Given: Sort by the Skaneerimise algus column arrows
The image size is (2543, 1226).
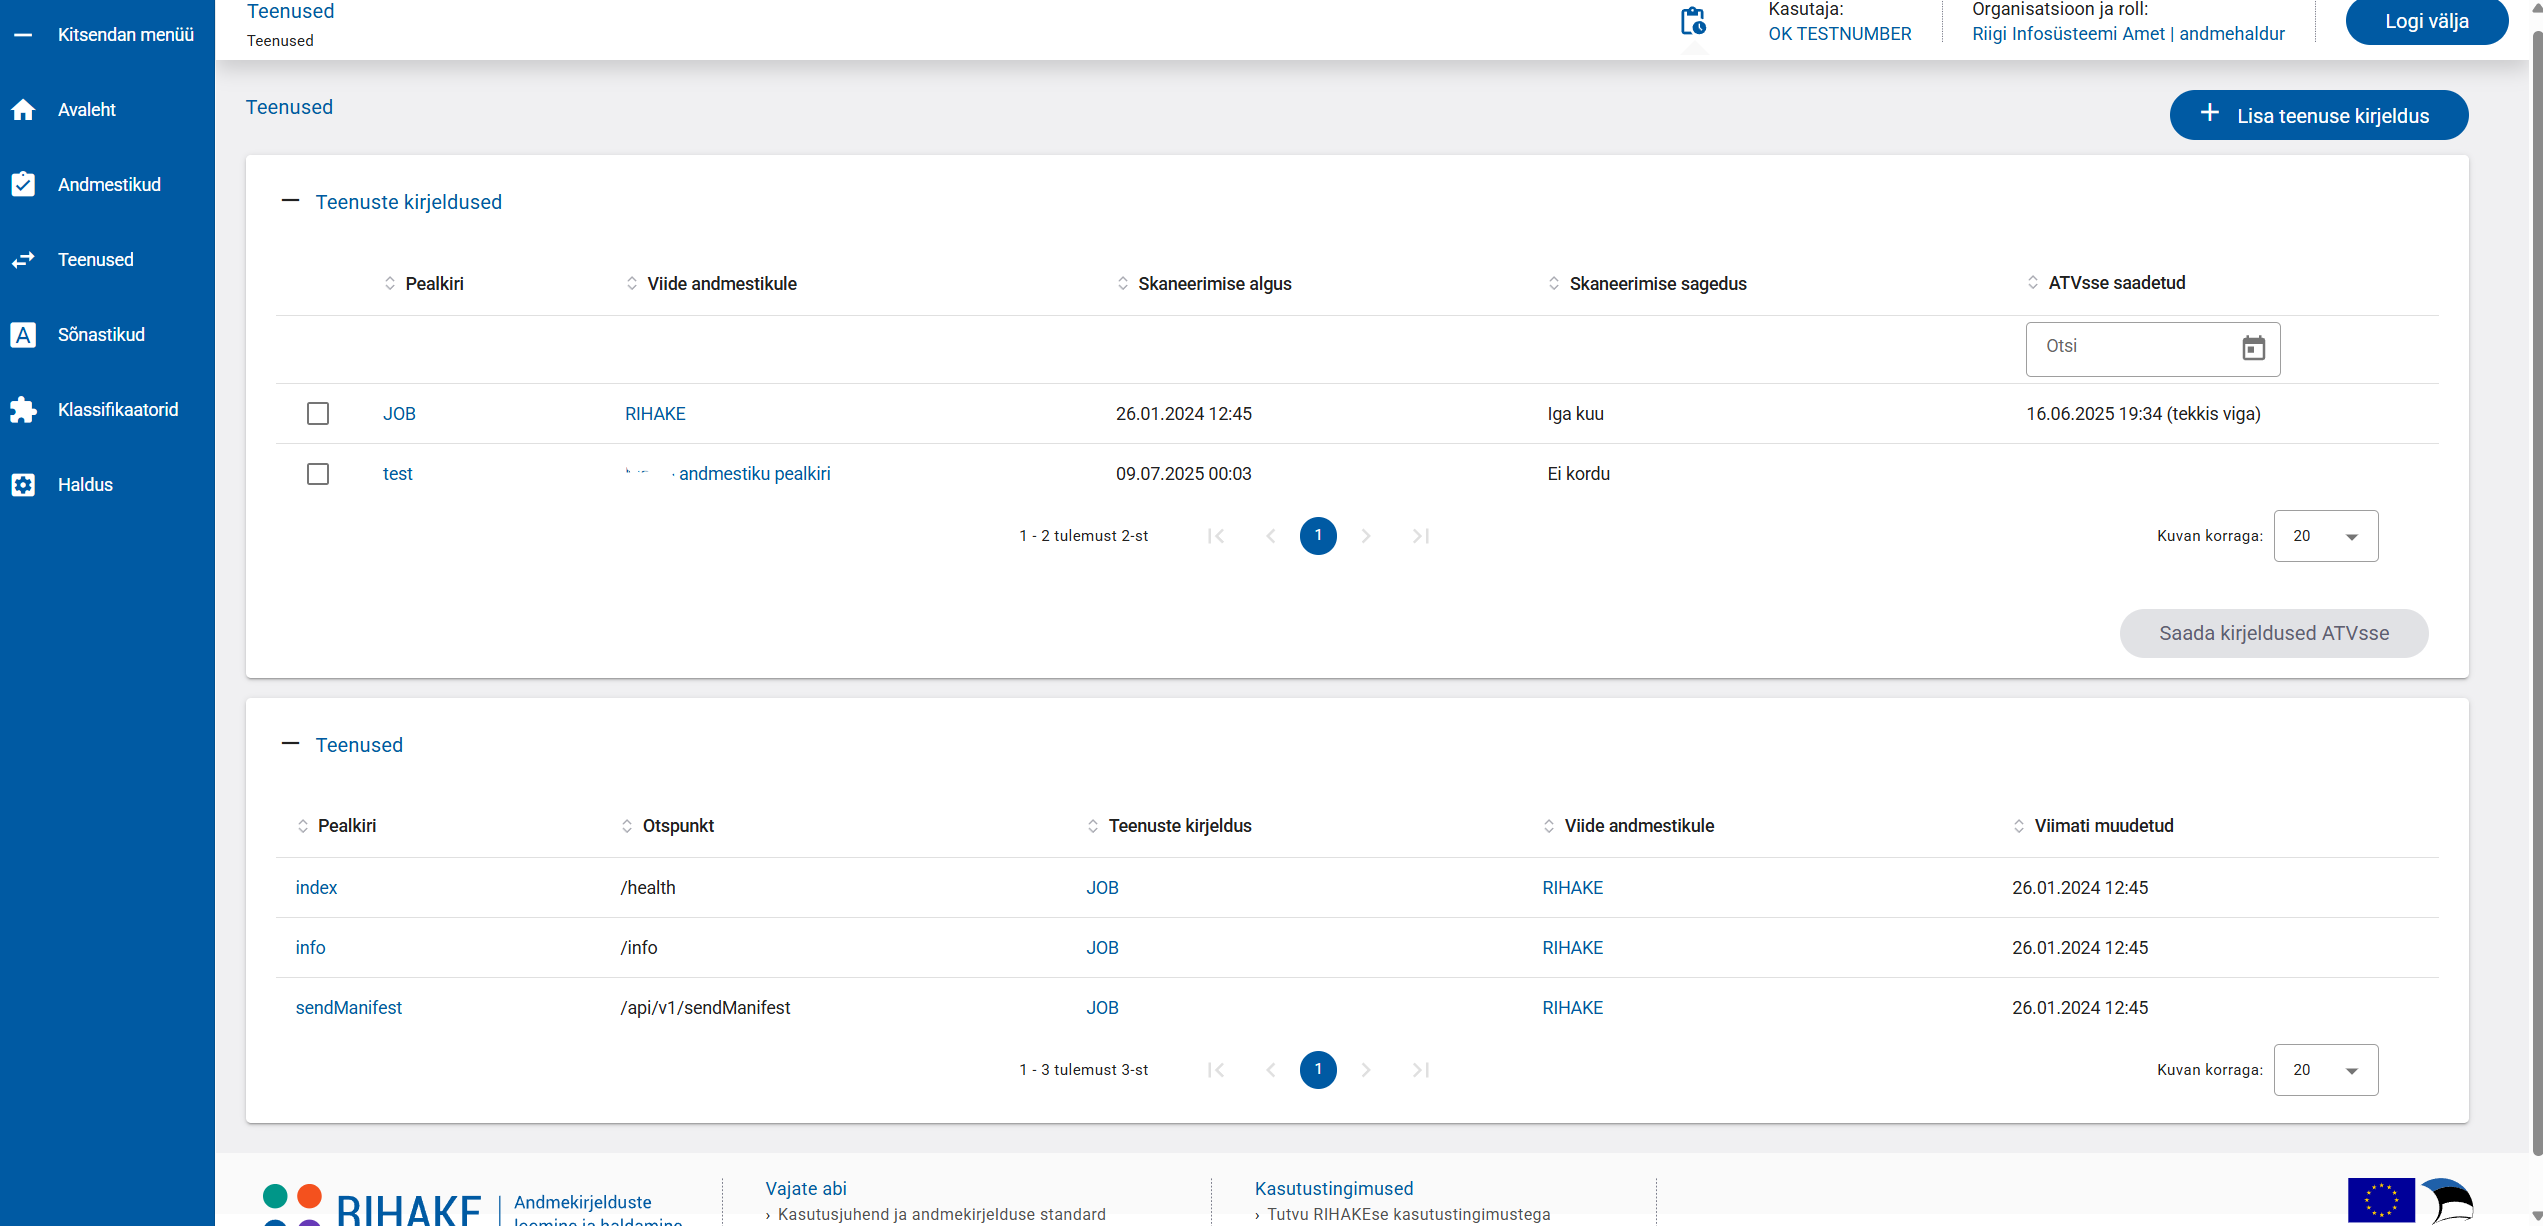Looking at the screenshot, I should point(1122,284).
